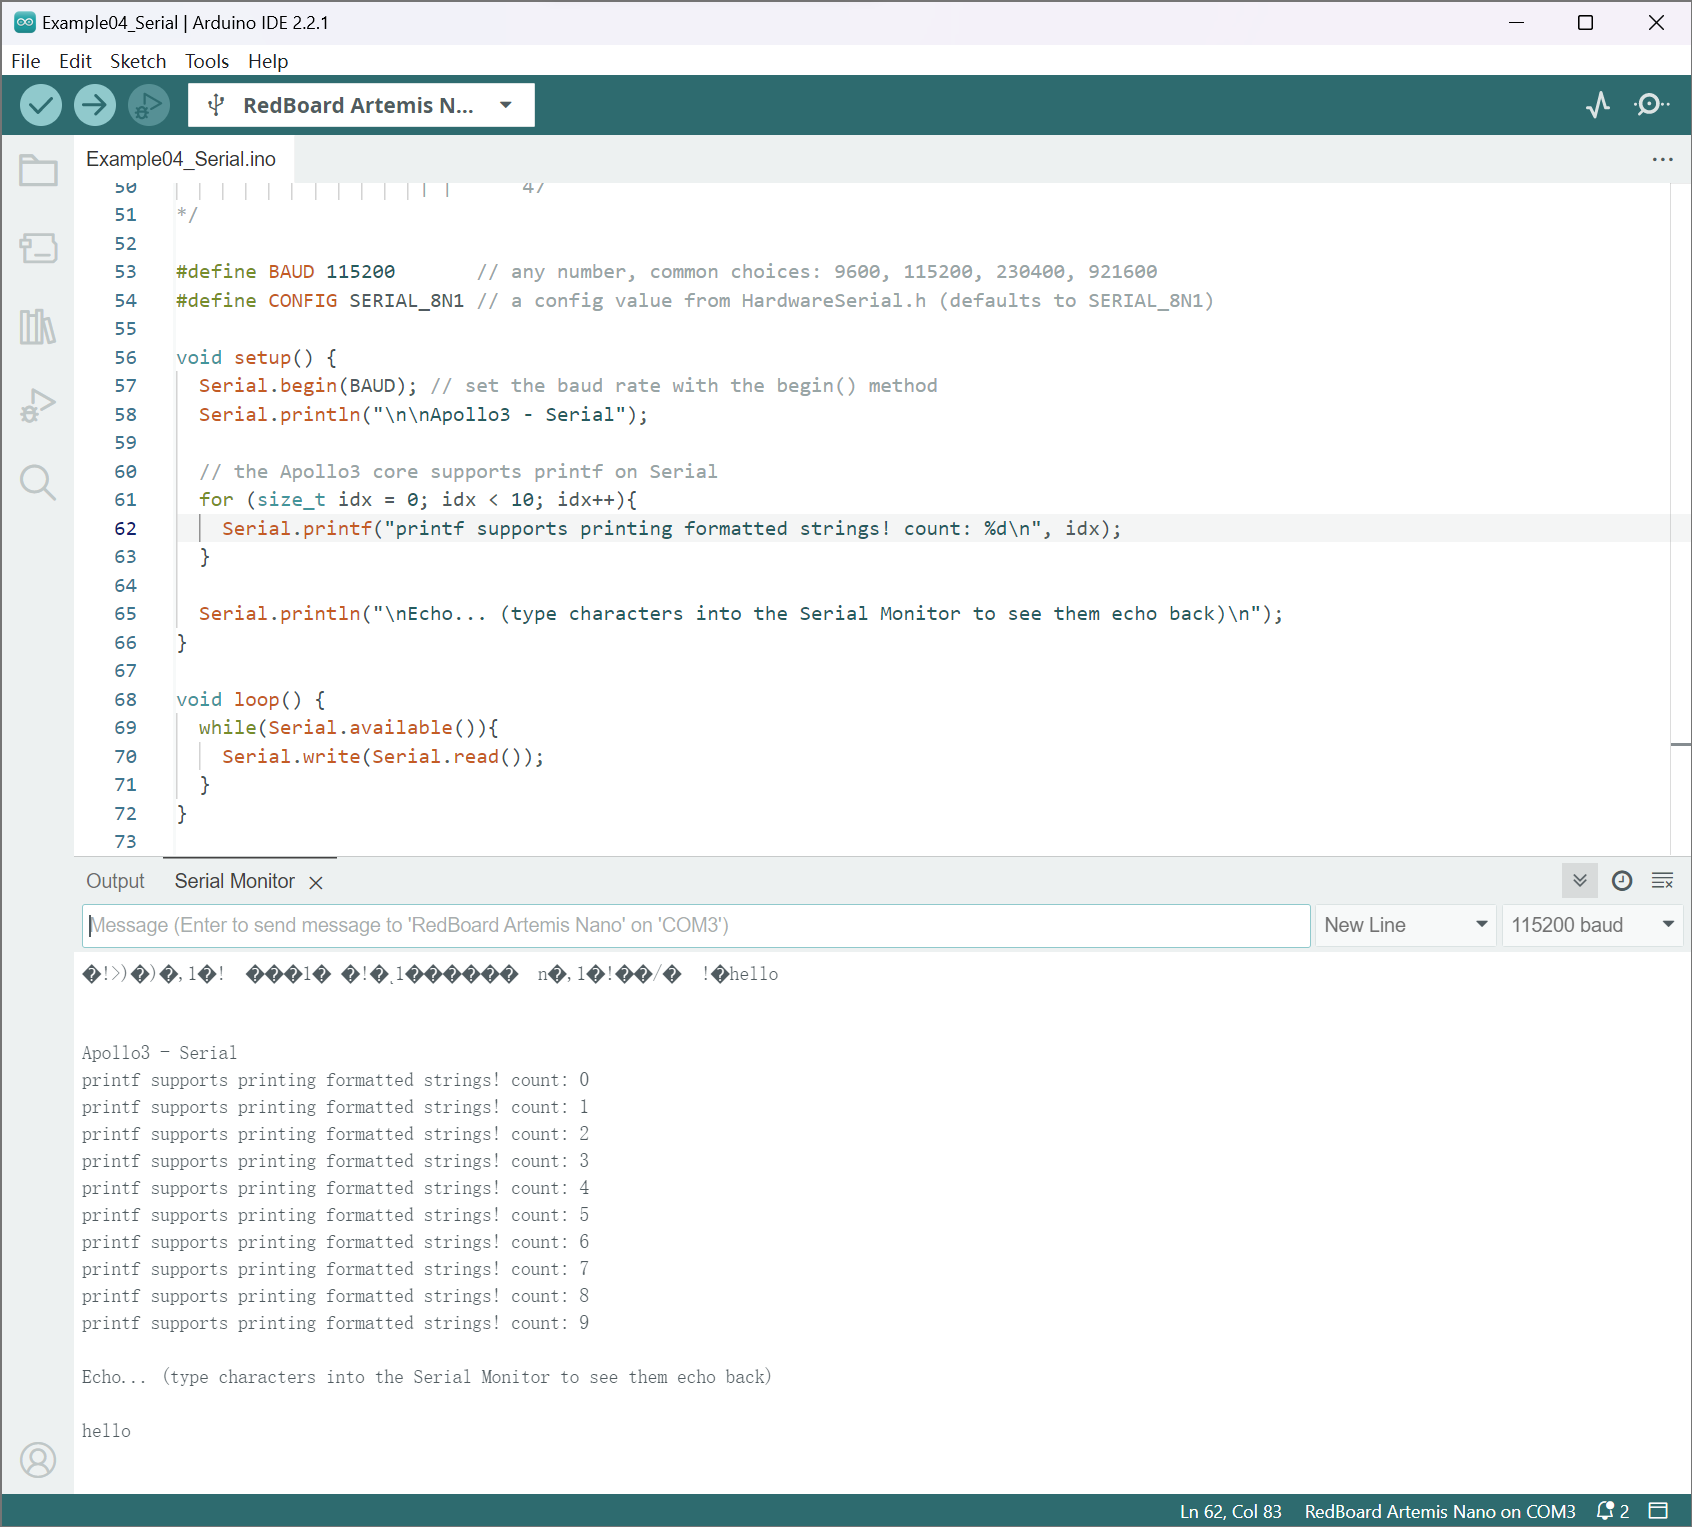Image resolution: width=1692 pixels, height=1527 pixels.
Task: Select the Example04_Serial.ino editor tab
Action: pos(181,159)
